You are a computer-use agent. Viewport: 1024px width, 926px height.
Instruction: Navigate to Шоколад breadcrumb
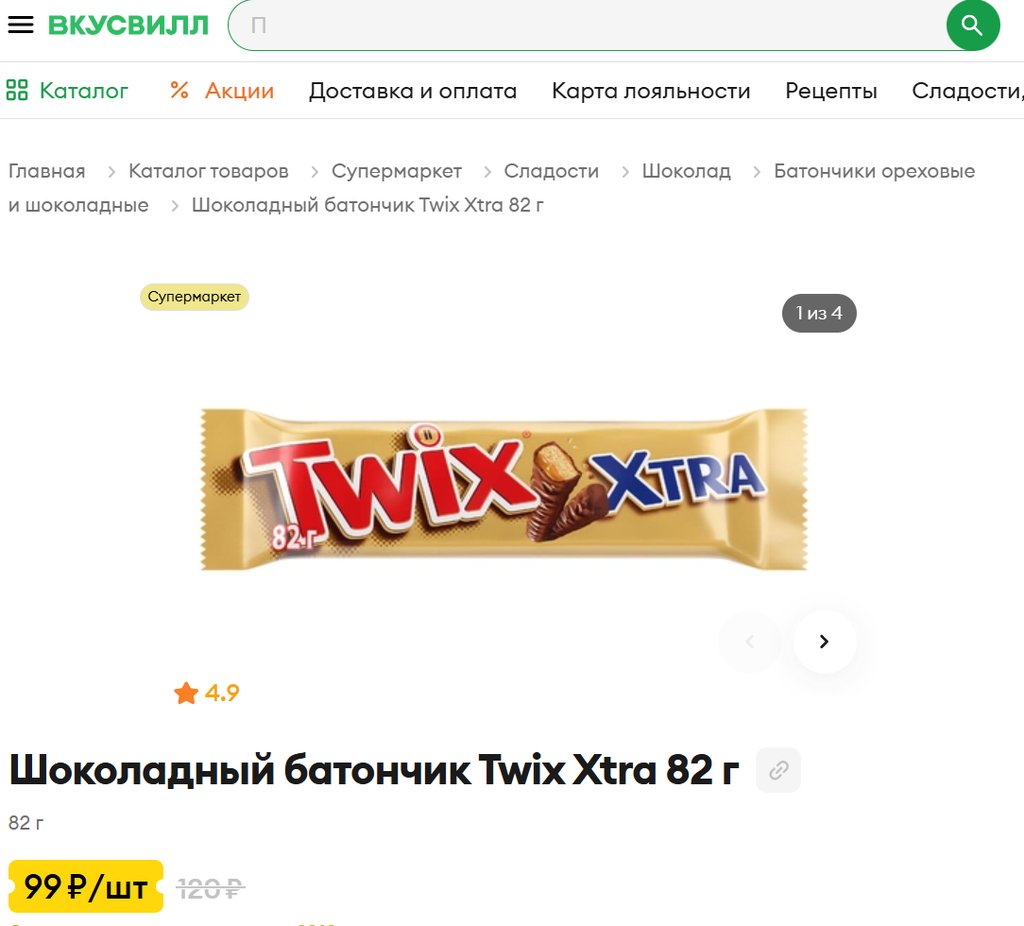686,171
